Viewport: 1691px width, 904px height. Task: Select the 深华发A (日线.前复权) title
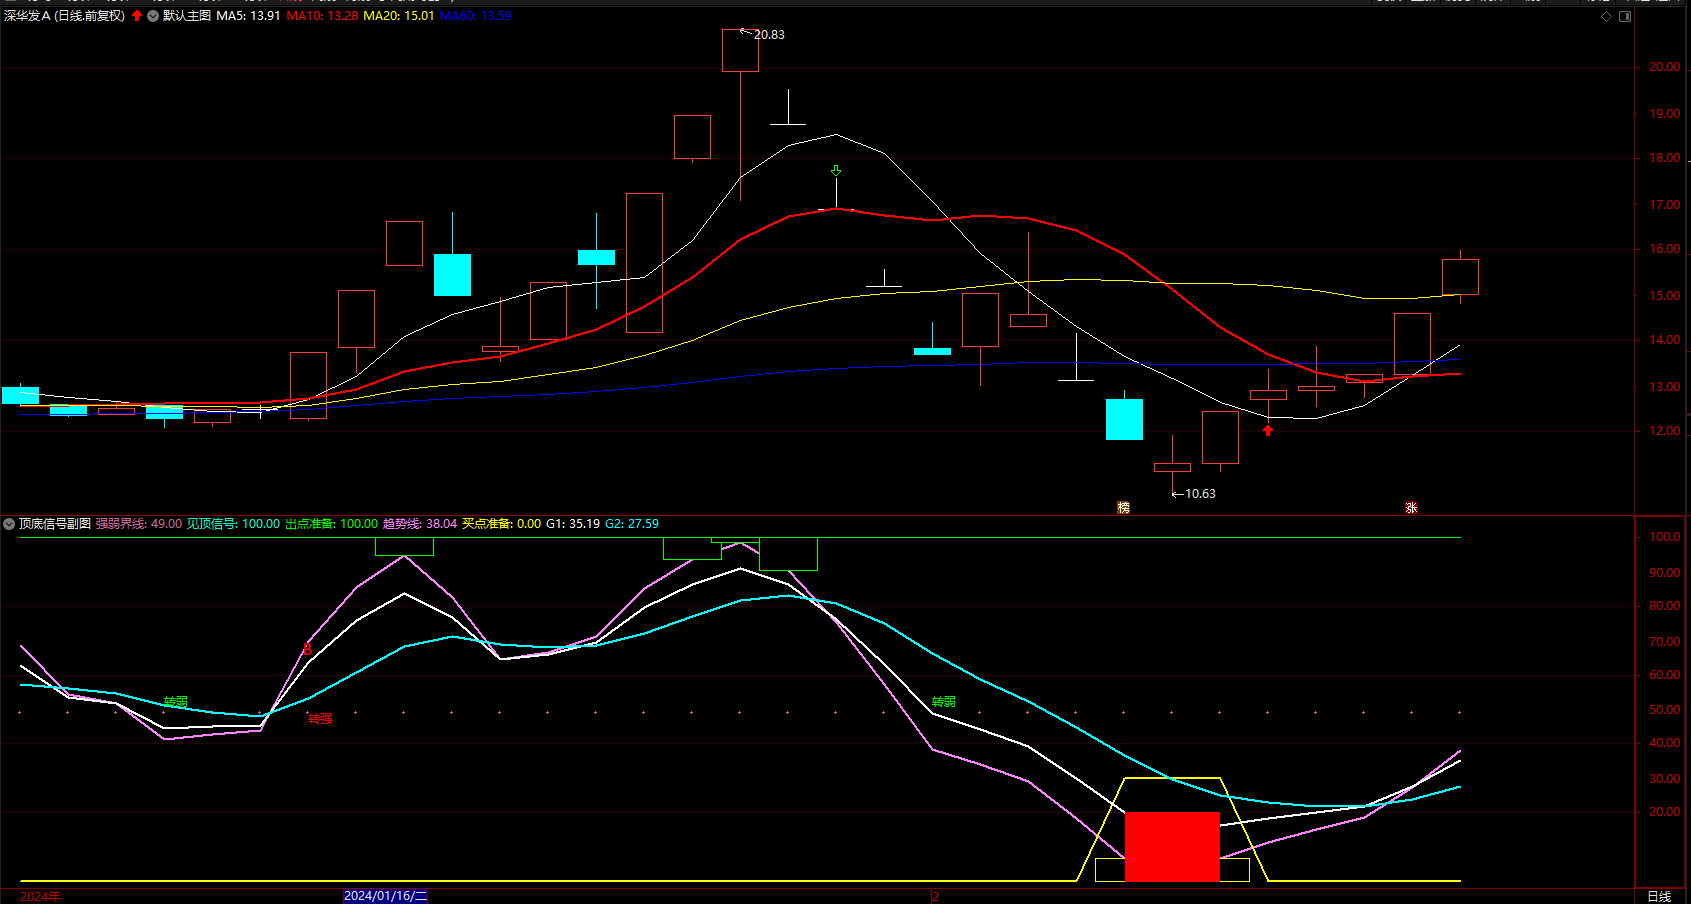pyautogui.click(x=65, y=16)
